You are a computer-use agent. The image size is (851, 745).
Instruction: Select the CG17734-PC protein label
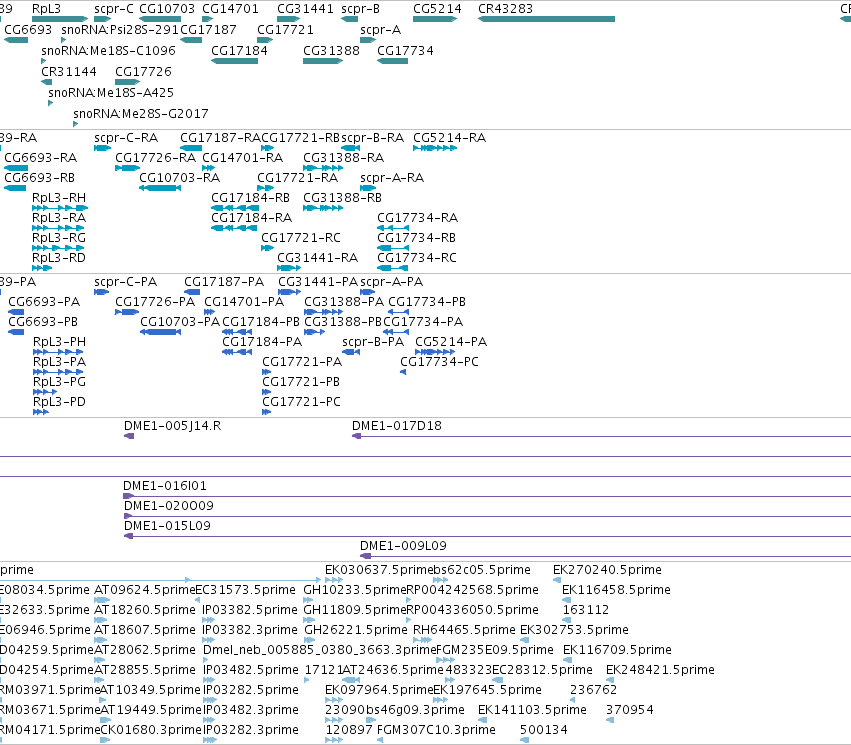(439, 362)
